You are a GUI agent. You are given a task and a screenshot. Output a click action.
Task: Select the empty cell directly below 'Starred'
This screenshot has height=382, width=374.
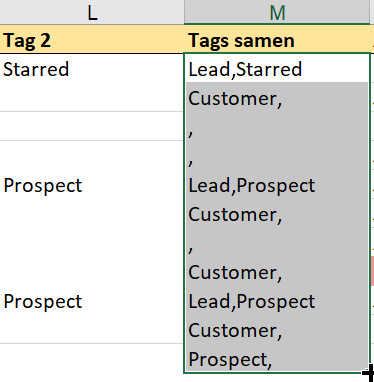pyautogui.click(x=92, y=97)
